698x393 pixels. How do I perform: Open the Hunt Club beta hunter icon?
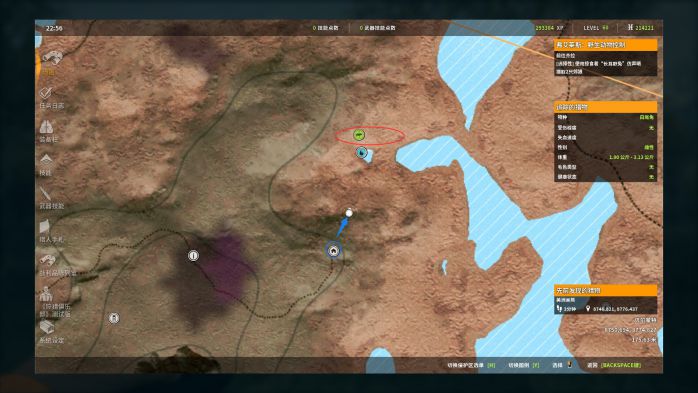click(x=46, y=294)
